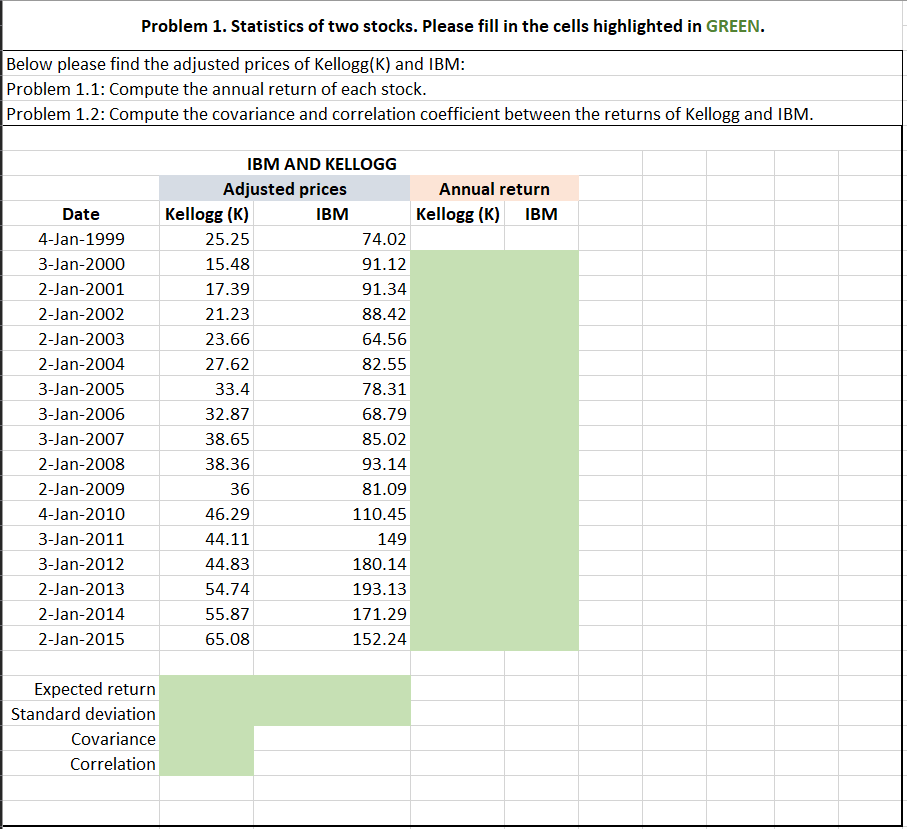Image resolution: width=907 pixels, height=829 pixels.
Task: Select Kellogg price 36
Action: point(207,488)
